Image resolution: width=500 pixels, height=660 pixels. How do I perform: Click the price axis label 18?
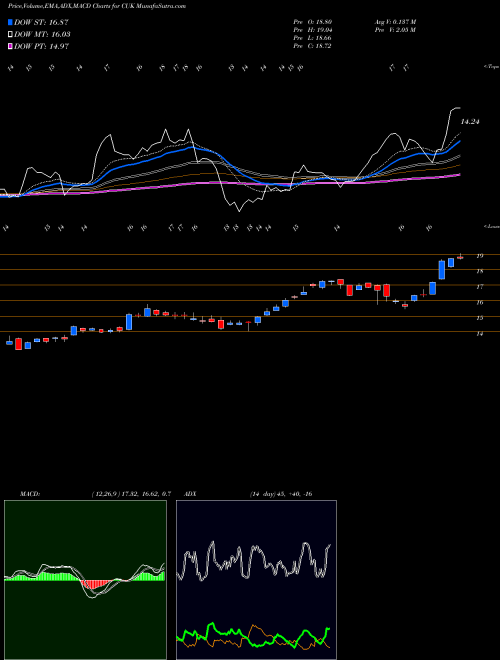(479, 271)
